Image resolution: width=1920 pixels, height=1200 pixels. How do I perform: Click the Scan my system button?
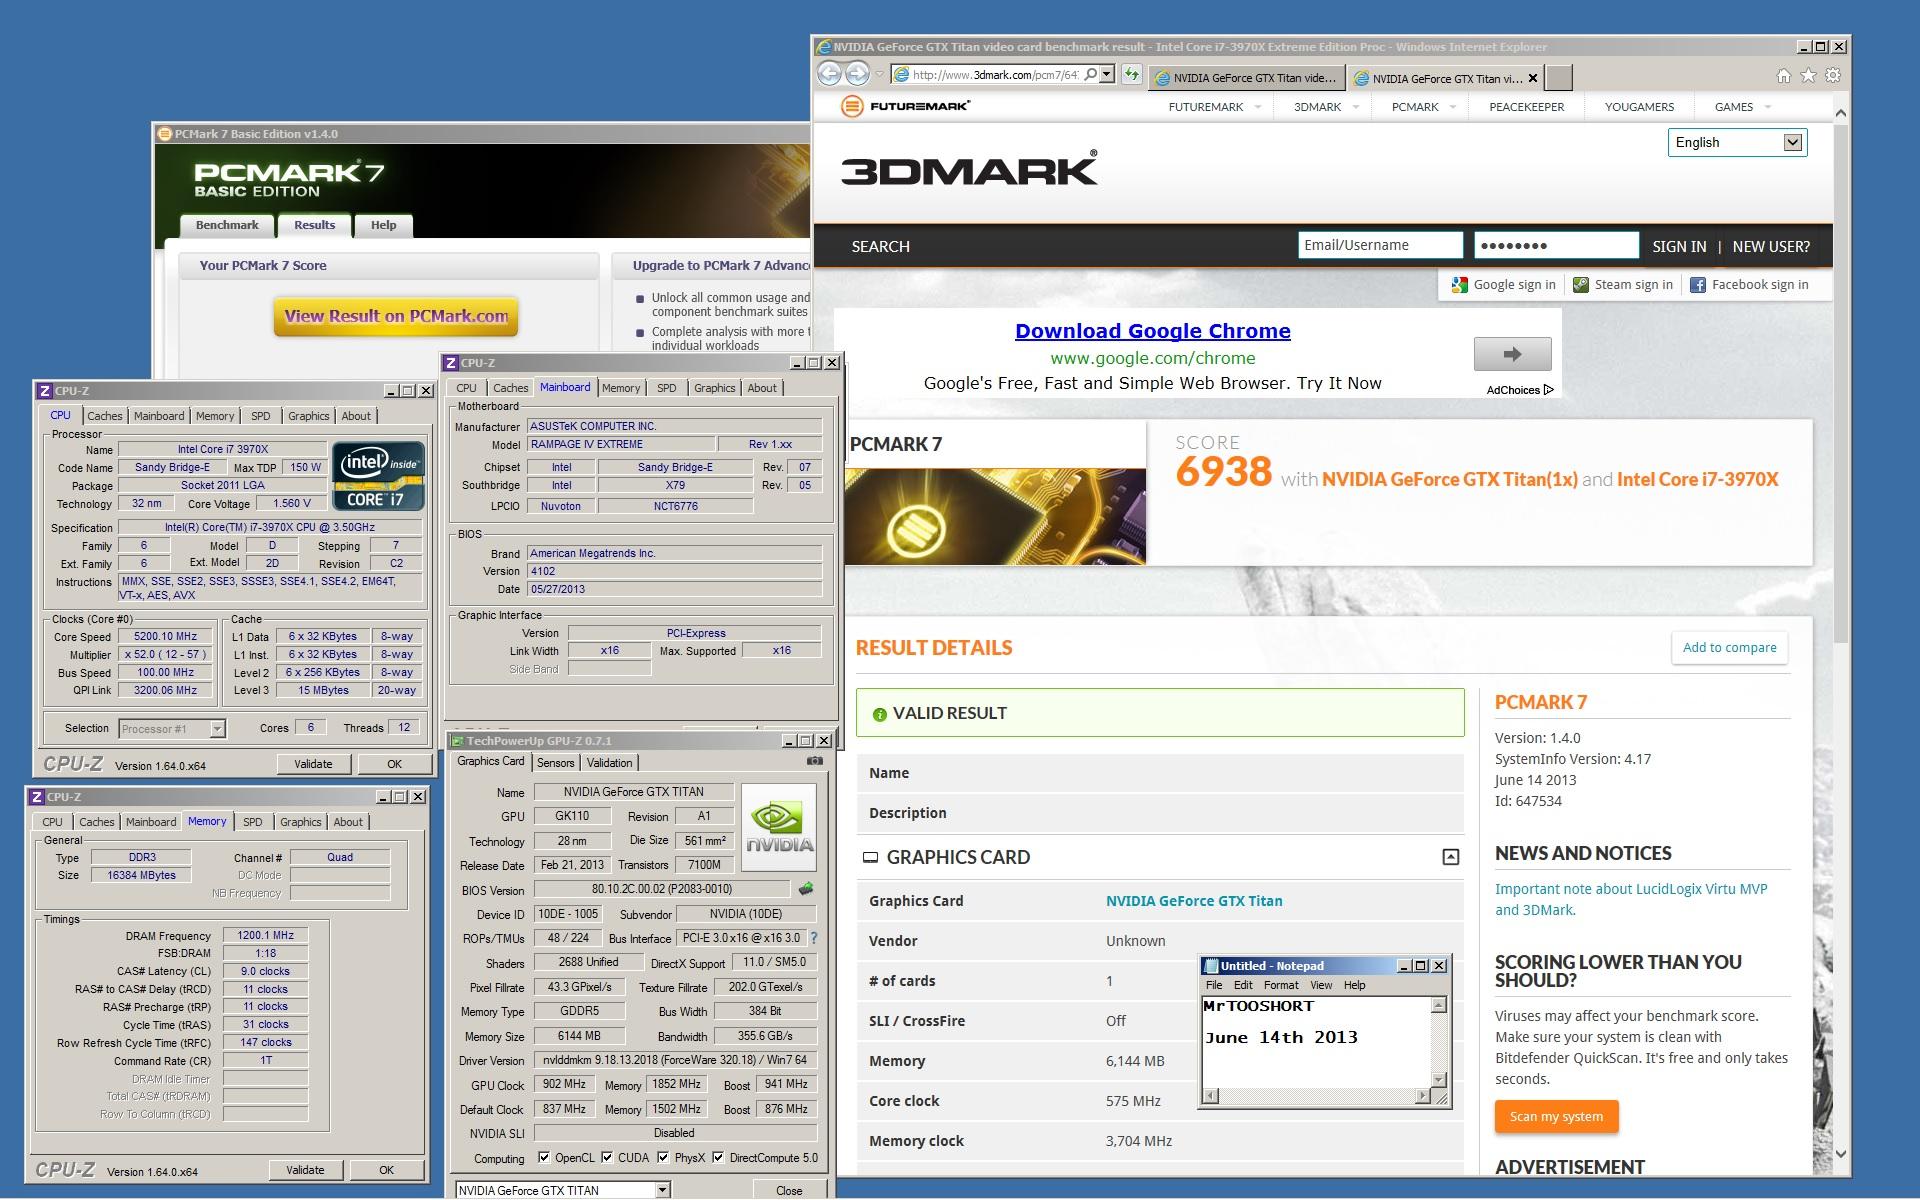coord(1556,1117)
